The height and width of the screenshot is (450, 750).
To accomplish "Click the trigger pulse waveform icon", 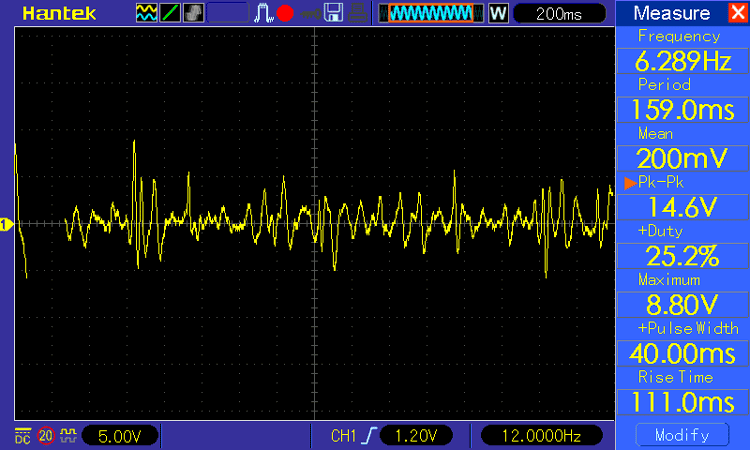I will [263, 13].
